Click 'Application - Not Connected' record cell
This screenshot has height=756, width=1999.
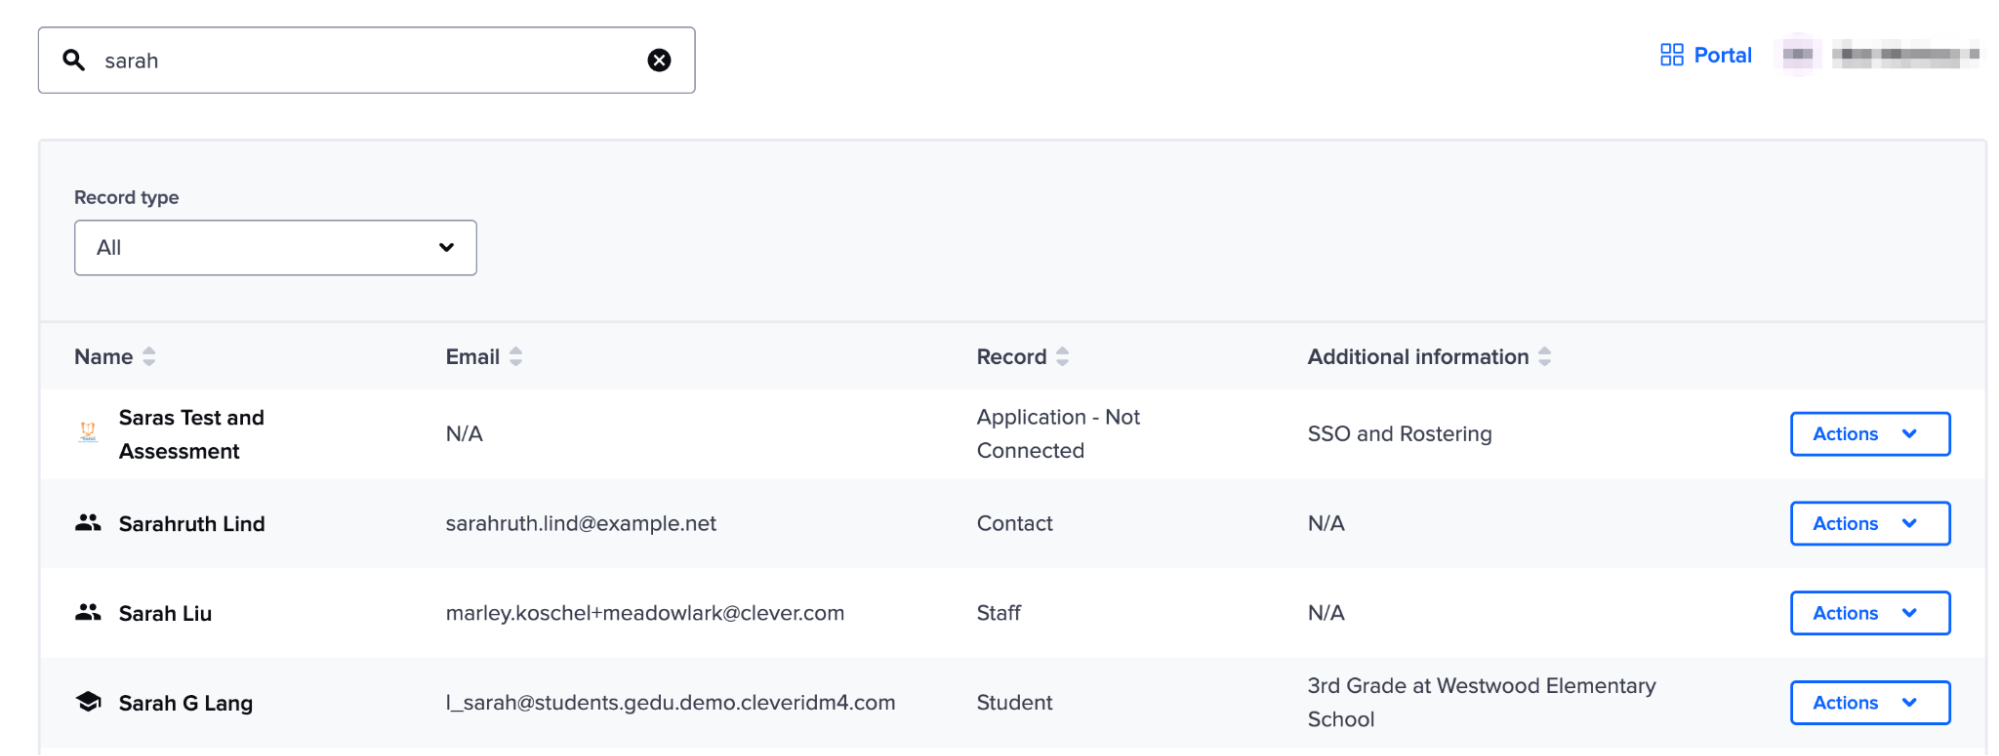pos(1058,434)
